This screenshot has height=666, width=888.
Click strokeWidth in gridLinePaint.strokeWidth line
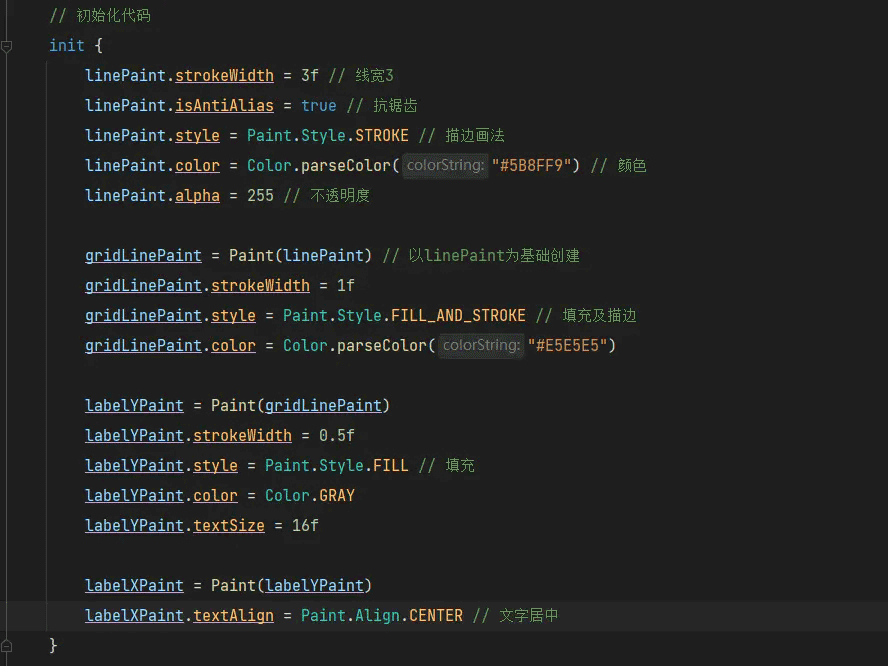[x=261, y=285]
